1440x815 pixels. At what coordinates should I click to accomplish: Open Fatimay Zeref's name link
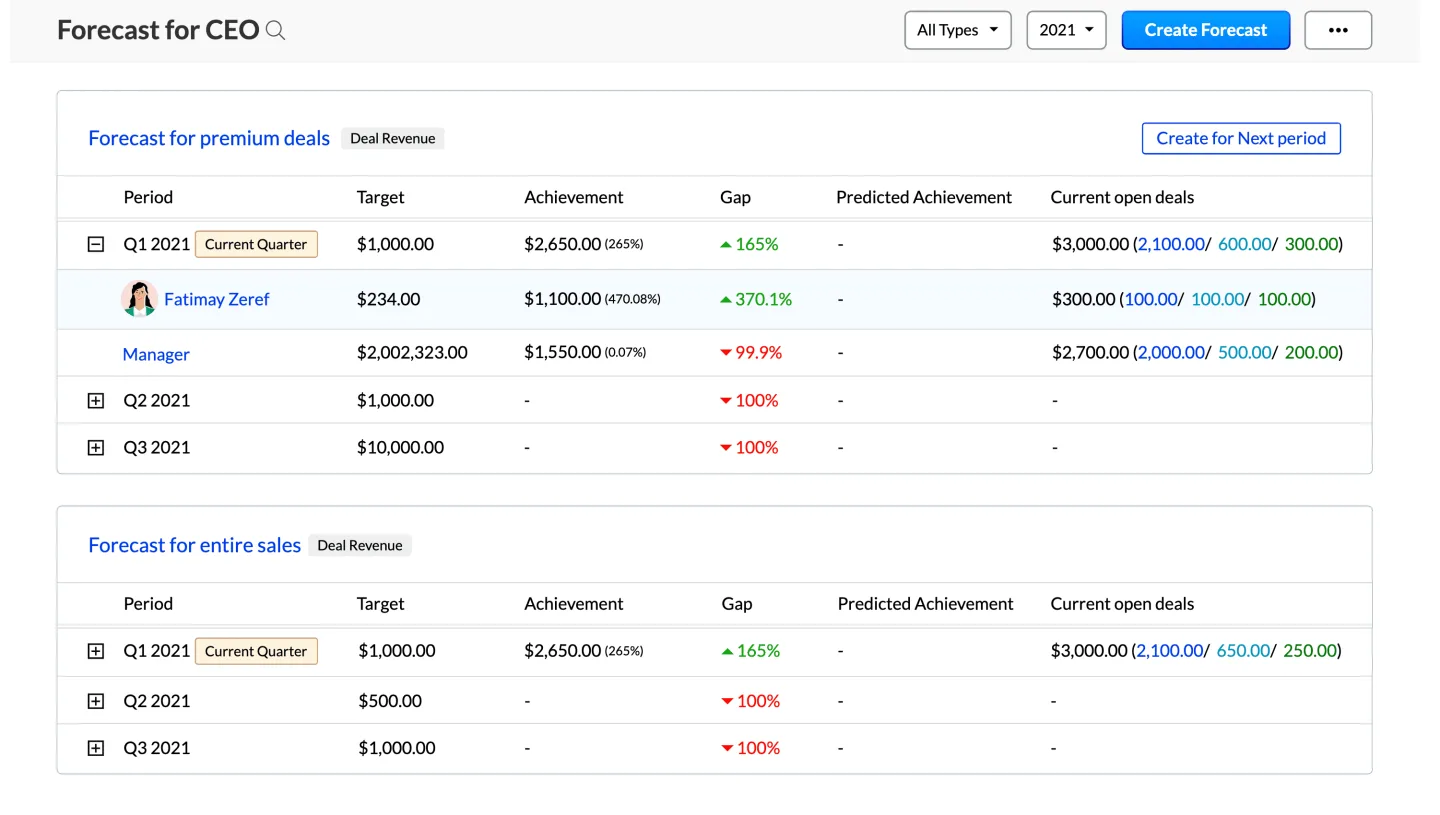click(x=216, y=299)
